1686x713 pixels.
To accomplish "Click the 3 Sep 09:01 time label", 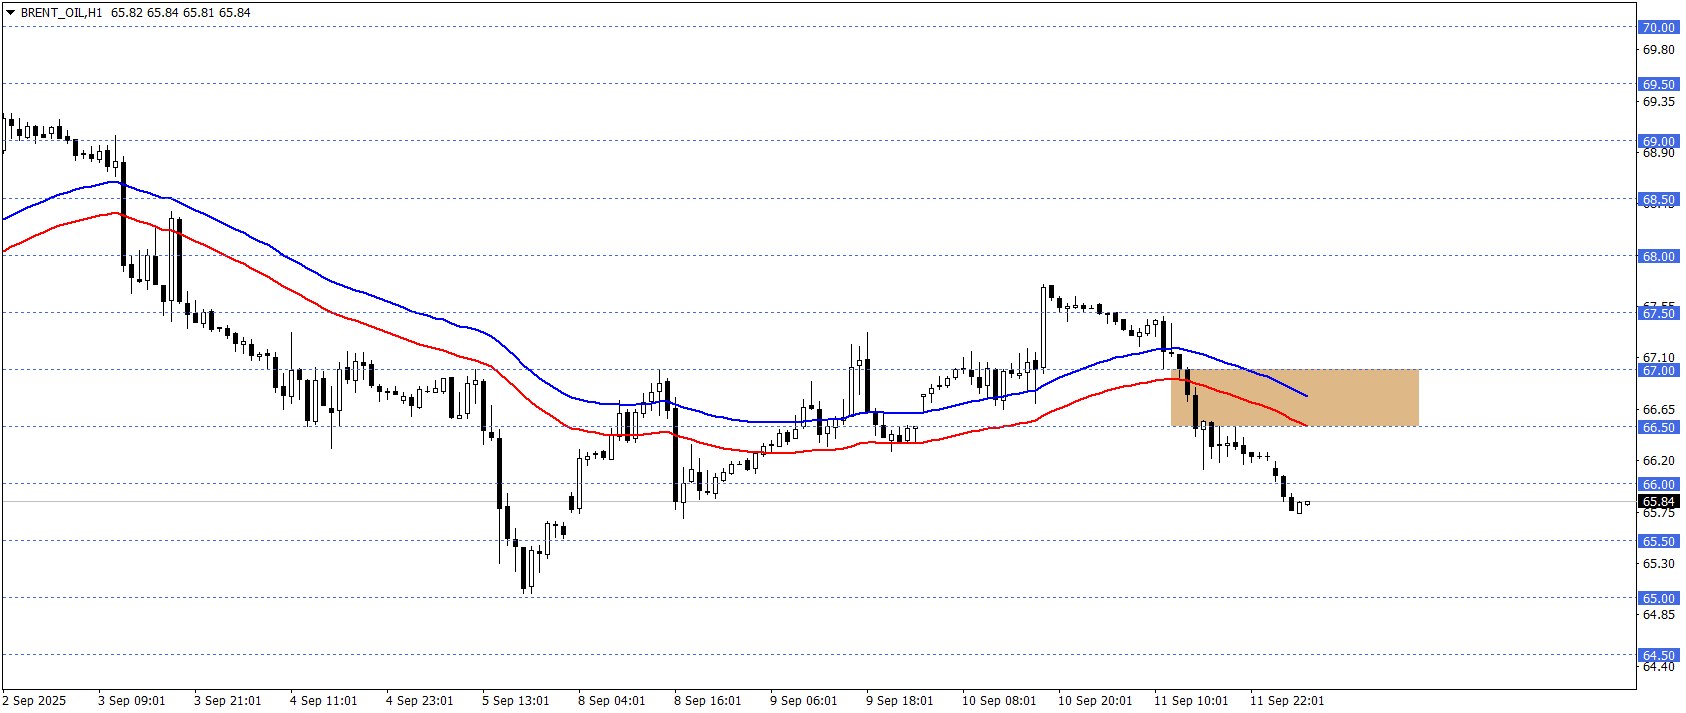I will (132, 700).
